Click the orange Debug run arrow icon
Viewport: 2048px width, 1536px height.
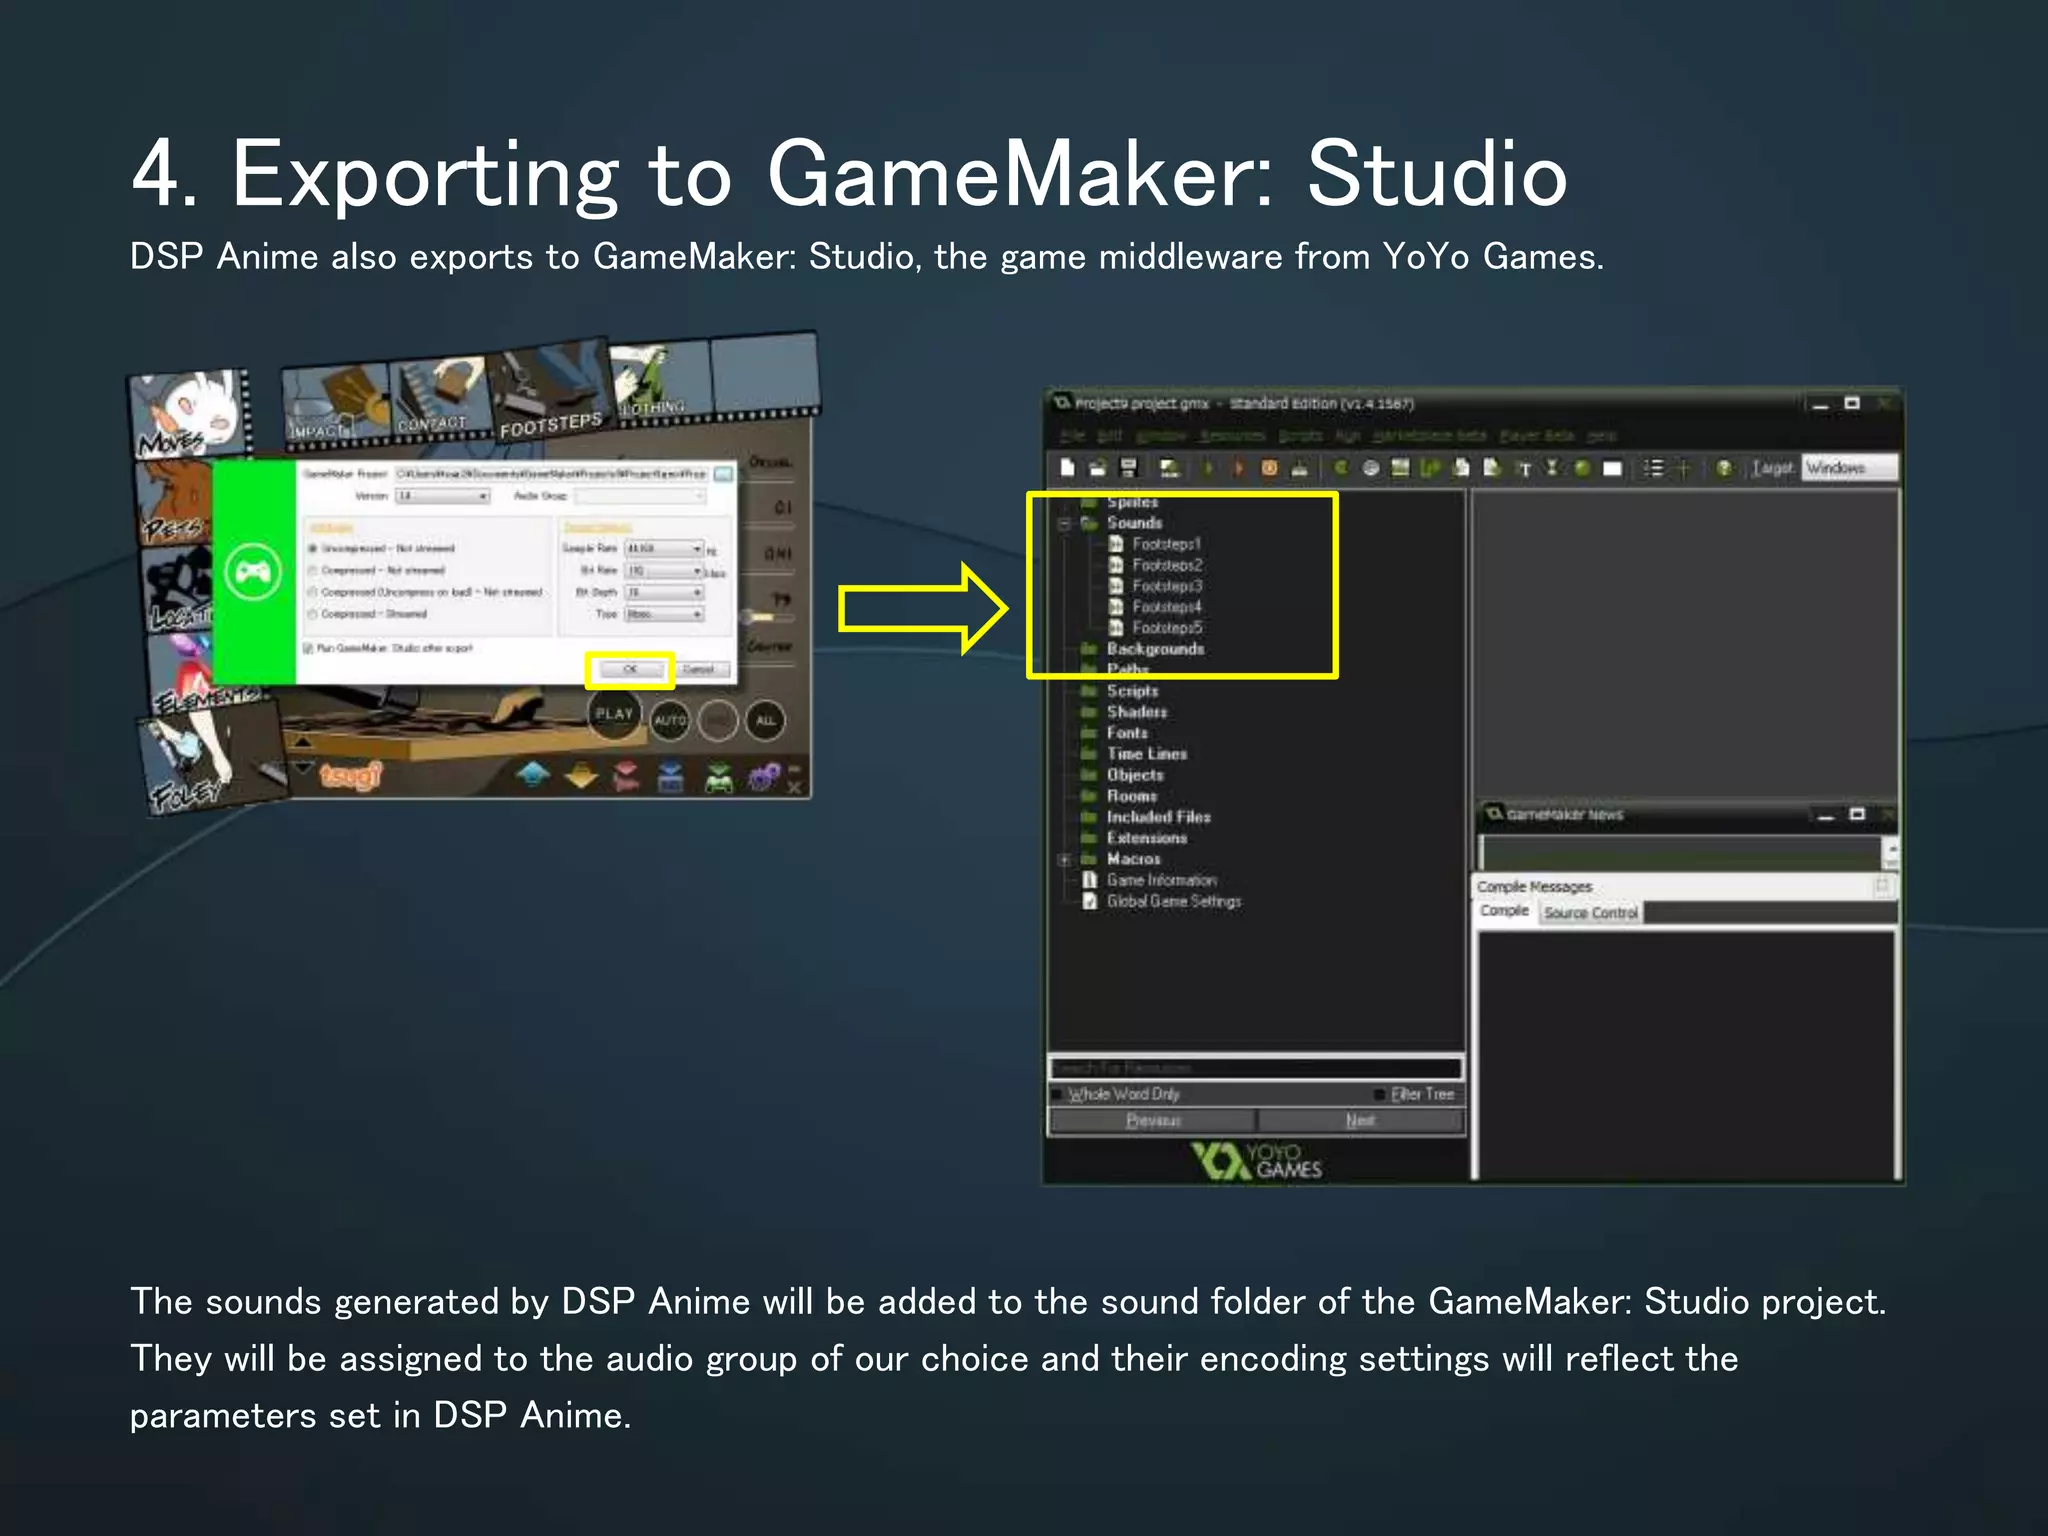[1238, 467]
